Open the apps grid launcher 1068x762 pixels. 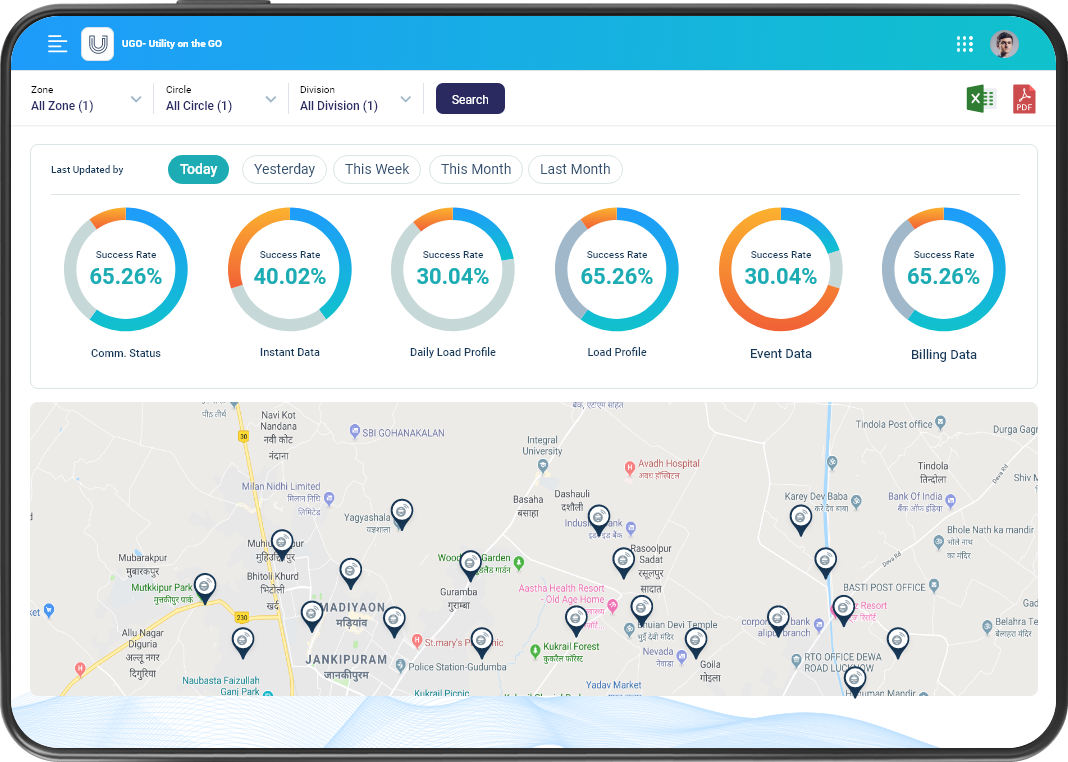pos(964,44)
